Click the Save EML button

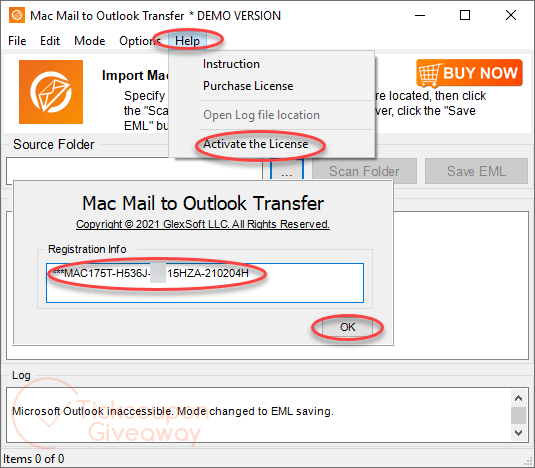click(476, 171)
